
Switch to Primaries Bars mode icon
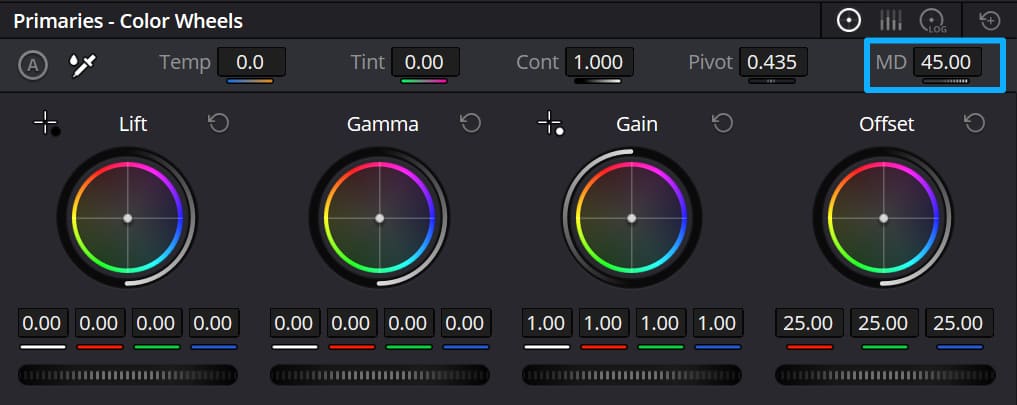click(891, 21)
